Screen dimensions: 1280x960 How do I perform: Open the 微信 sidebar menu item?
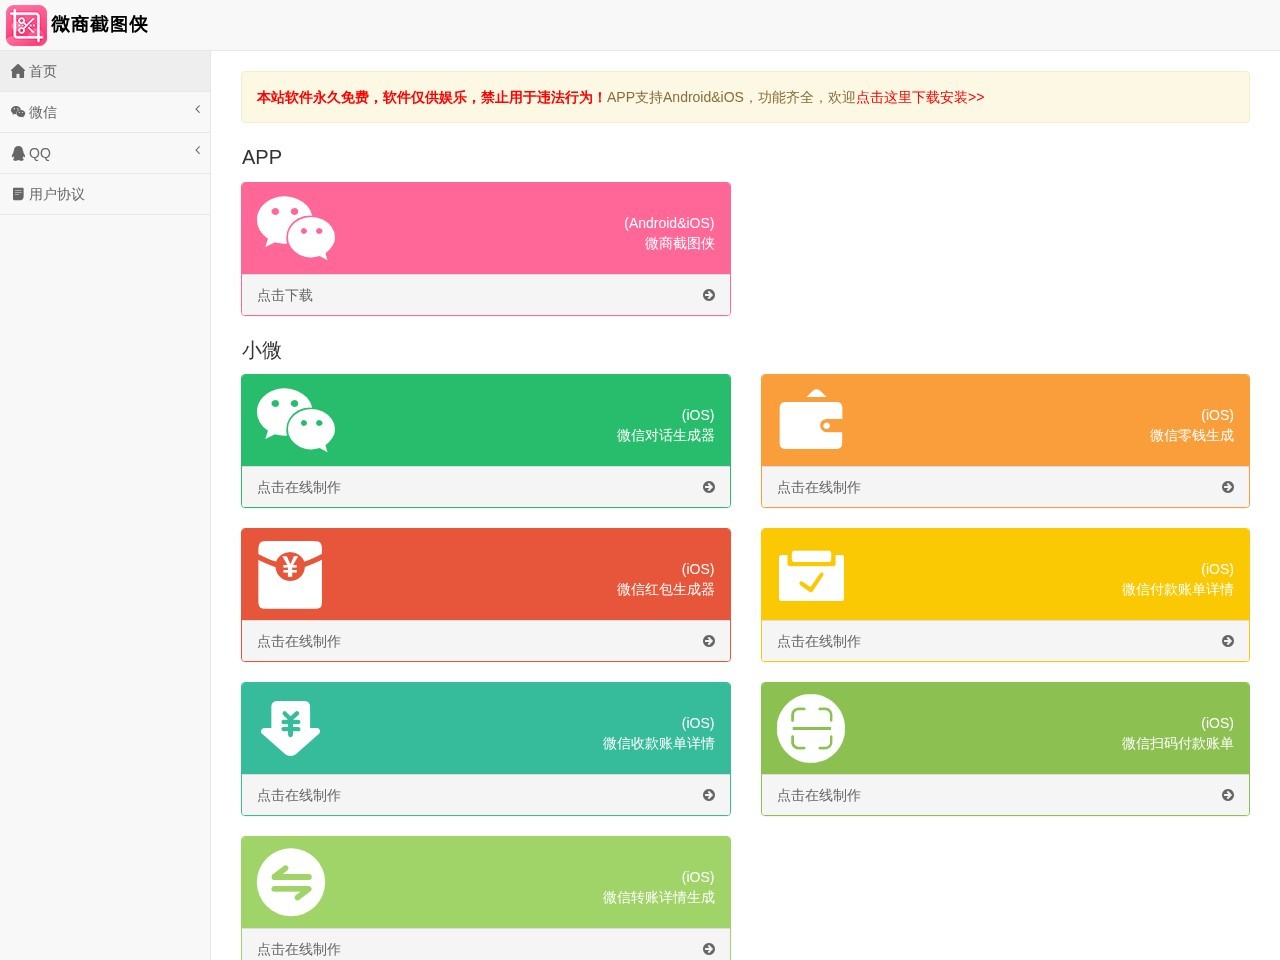pyautogui.click(x=105, y=112)
